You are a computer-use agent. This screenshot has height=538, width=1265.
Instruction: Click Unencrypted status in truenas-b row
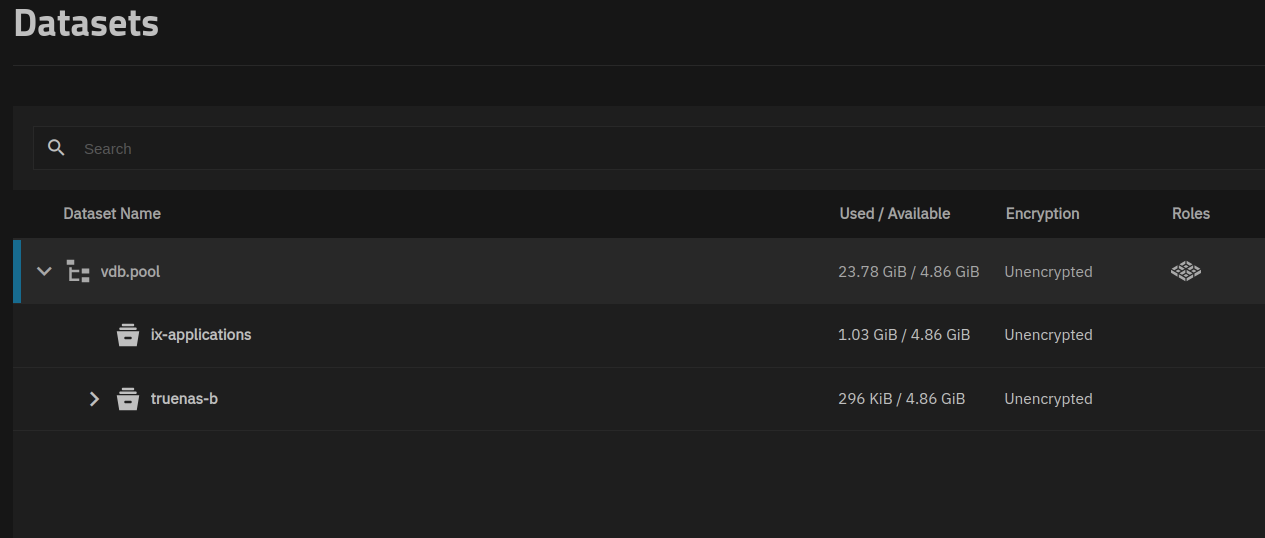pyautogui.click(x=1048, y=399)
